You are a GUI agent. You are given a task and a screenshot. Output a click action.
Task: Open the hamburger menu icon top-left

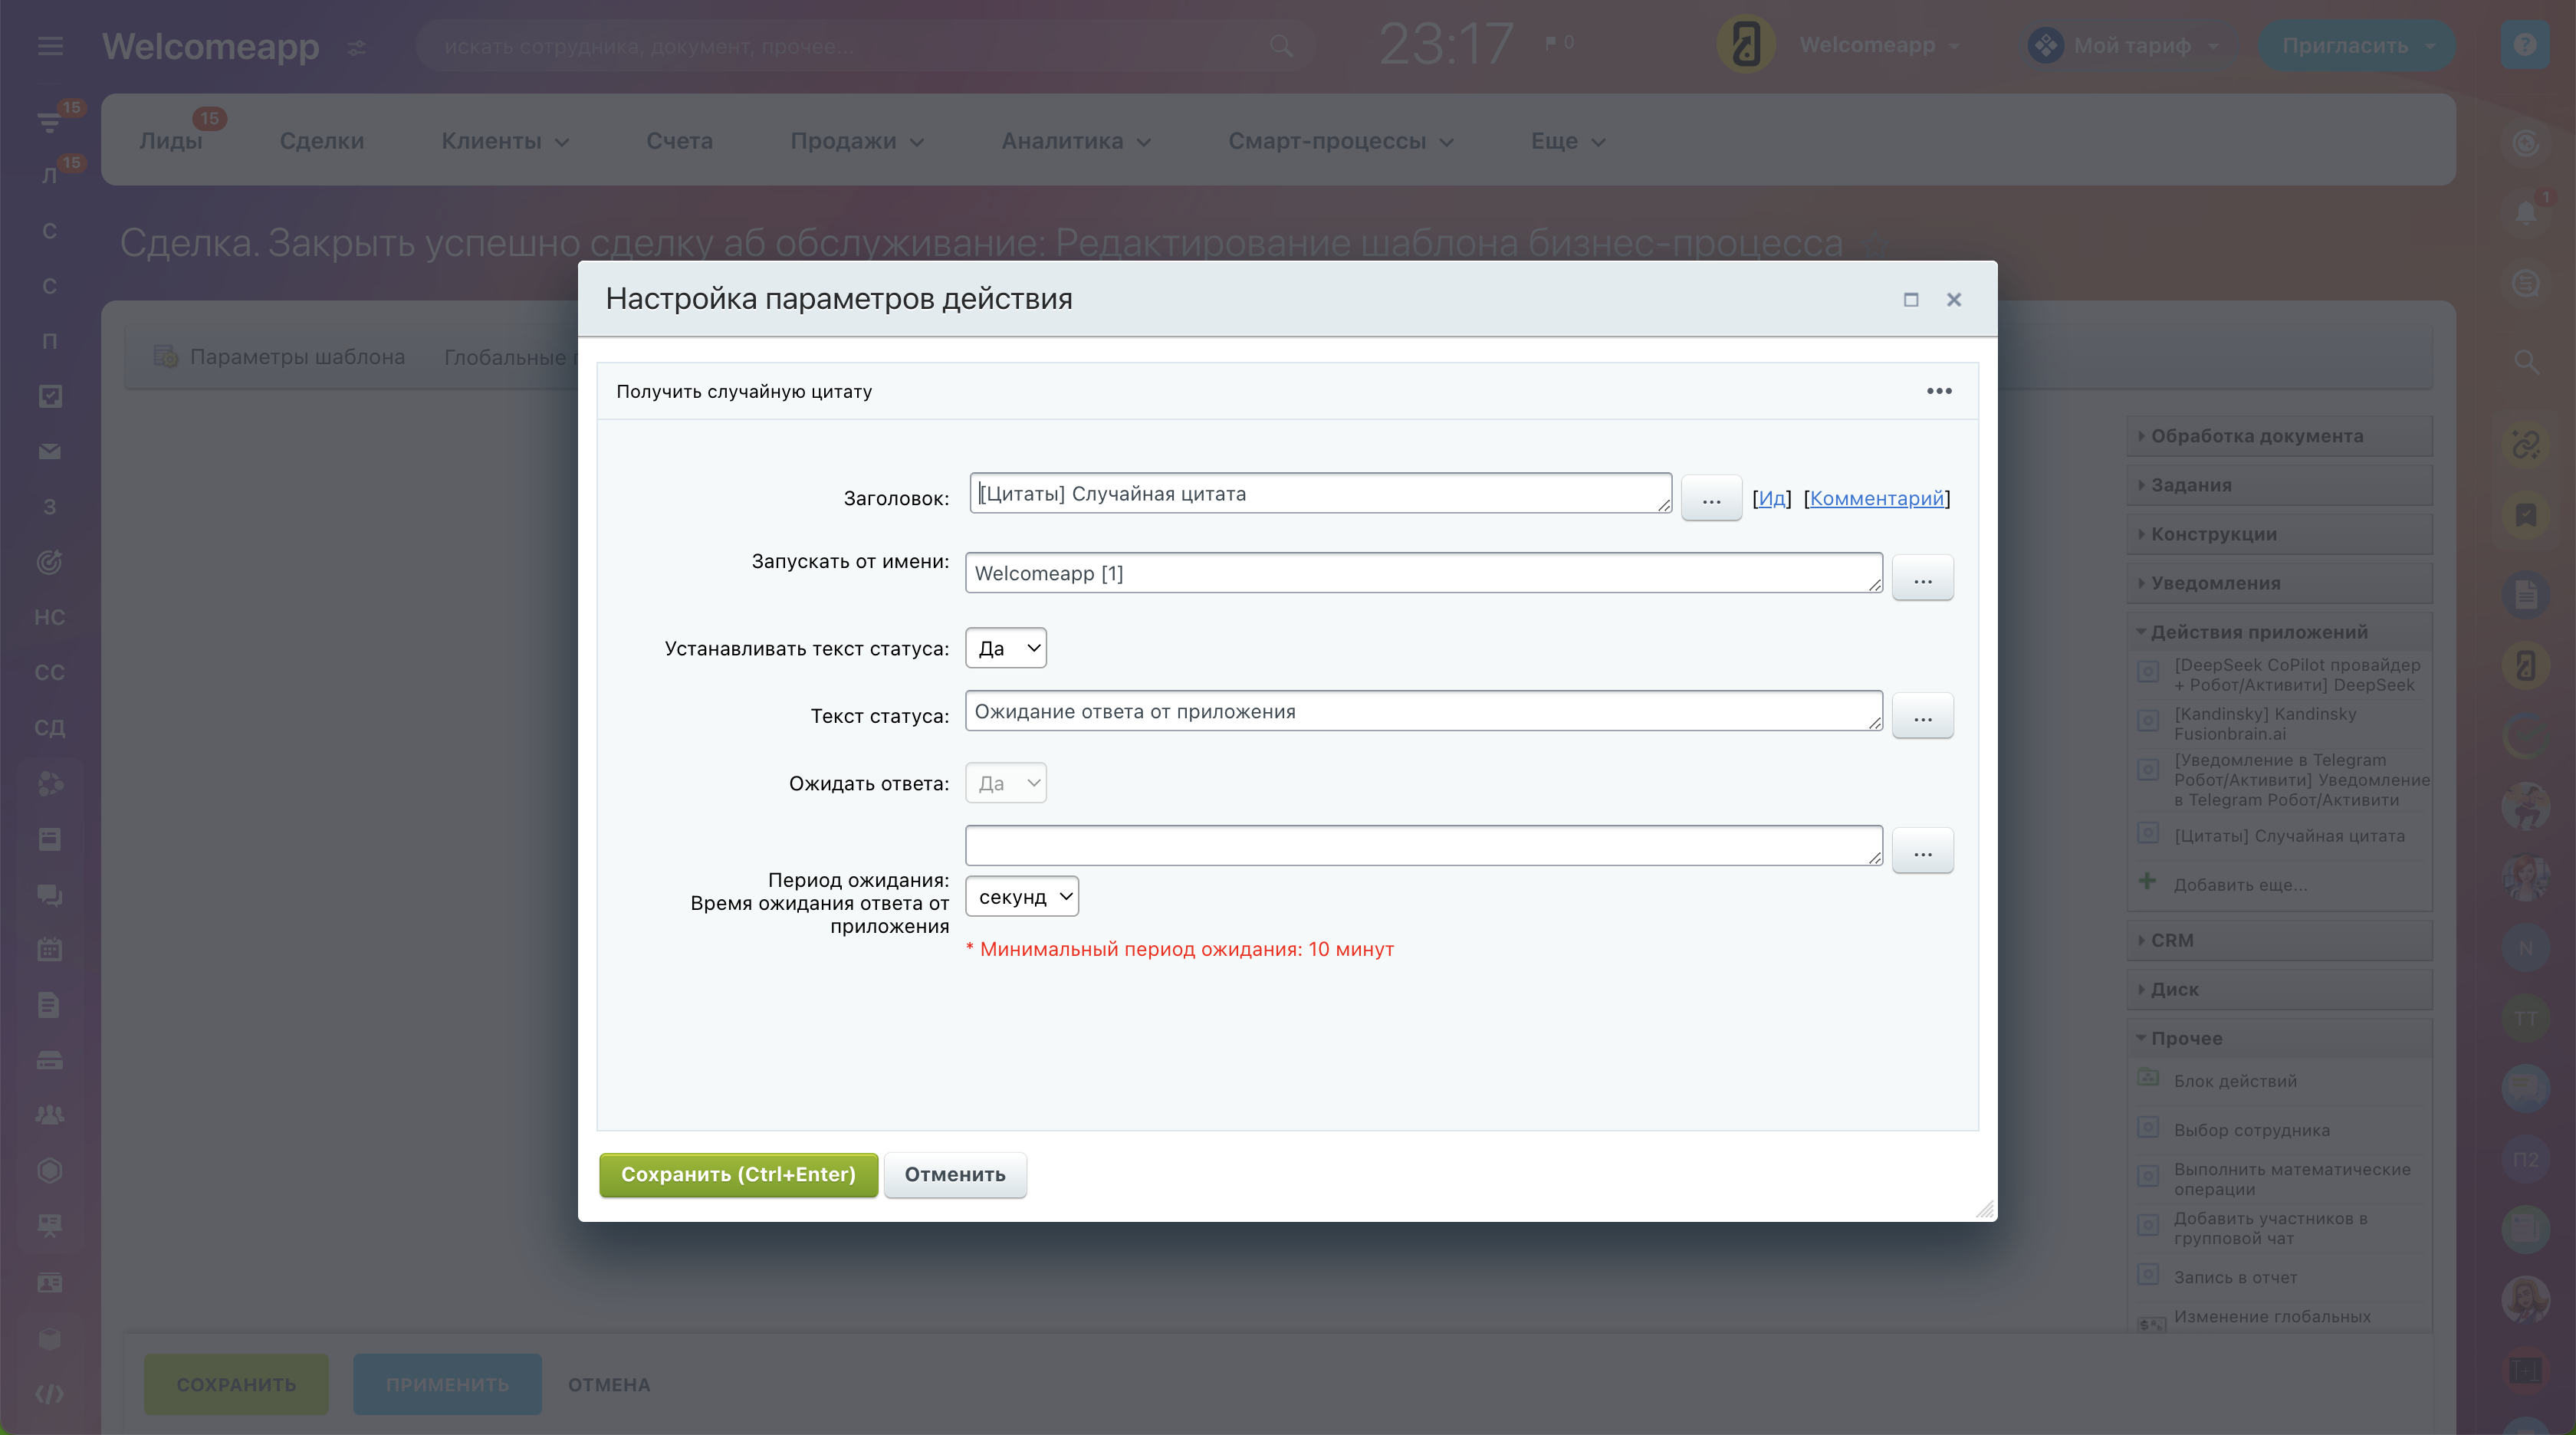[50, 46]
